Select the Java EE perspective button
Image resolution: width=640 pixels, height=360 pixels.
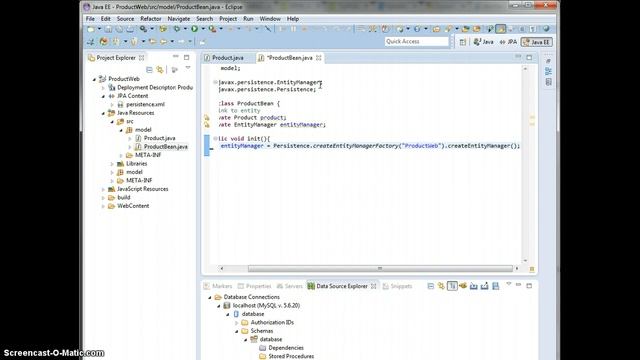point(537,42)
